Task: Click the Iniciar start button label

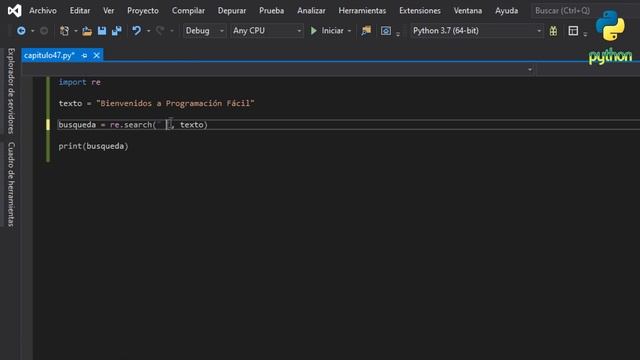Action: pyautogui.click(x=332, y=31)
